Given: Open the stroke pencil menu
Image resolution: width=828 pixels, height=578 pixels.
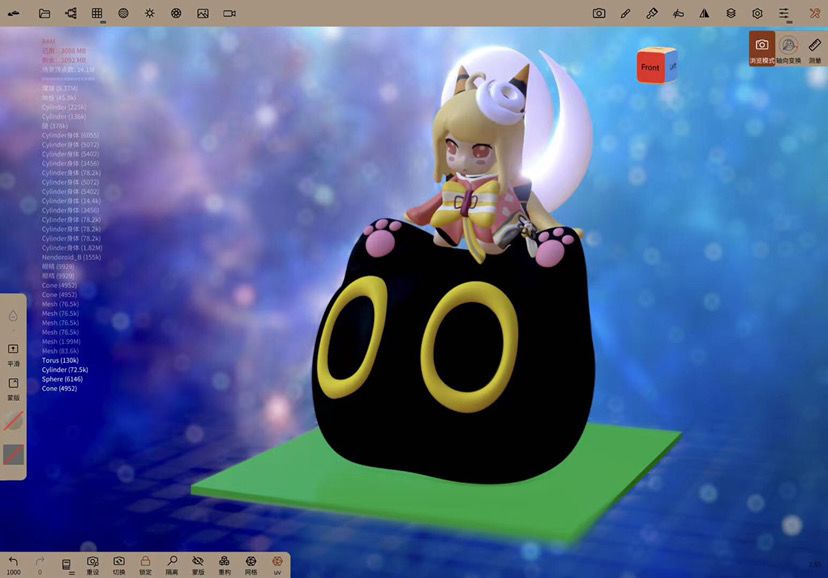Looking at the screenshot, I should tap(625, 13).
